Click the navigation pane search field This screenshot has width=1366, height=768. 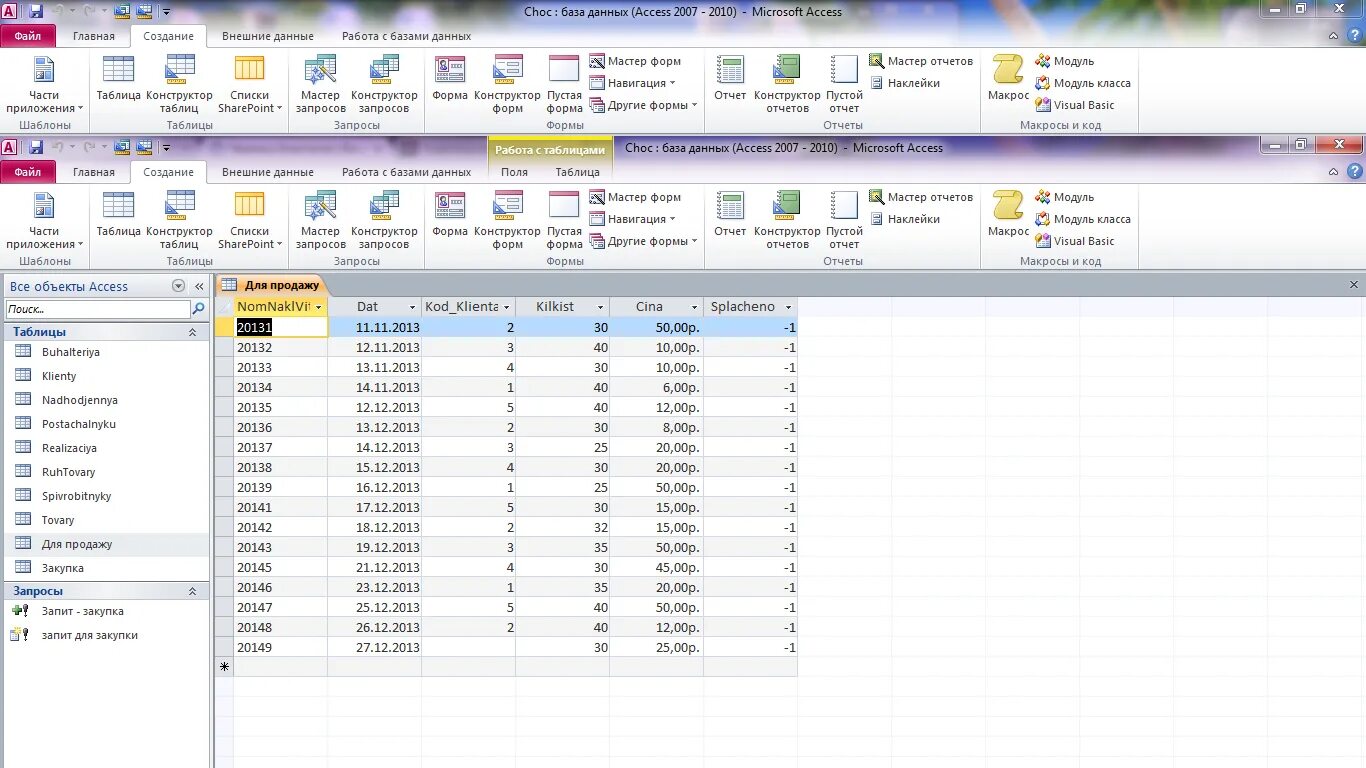coord(98,310)
